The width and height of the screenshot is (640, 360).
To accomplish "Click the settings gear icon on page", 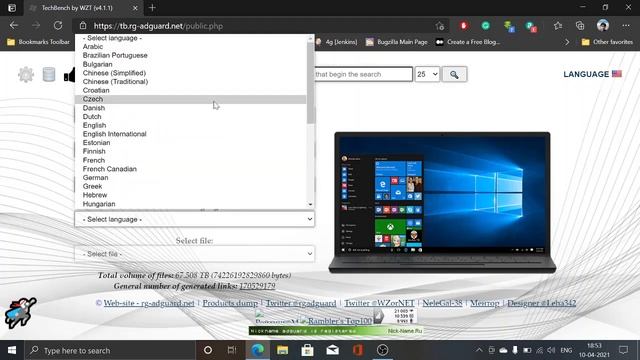I will point(26,74).
